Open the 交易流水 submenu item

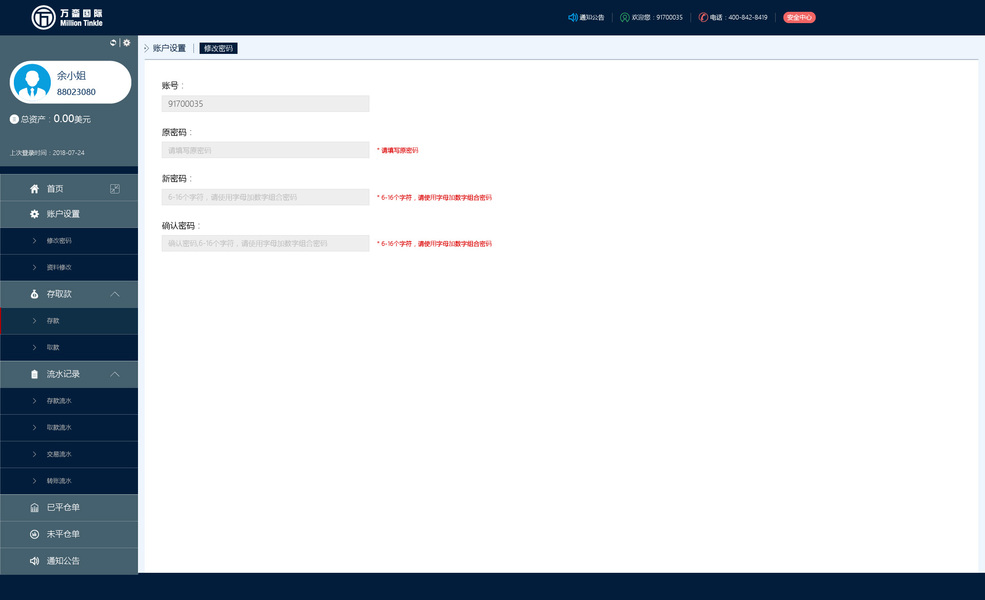(69, 454)
